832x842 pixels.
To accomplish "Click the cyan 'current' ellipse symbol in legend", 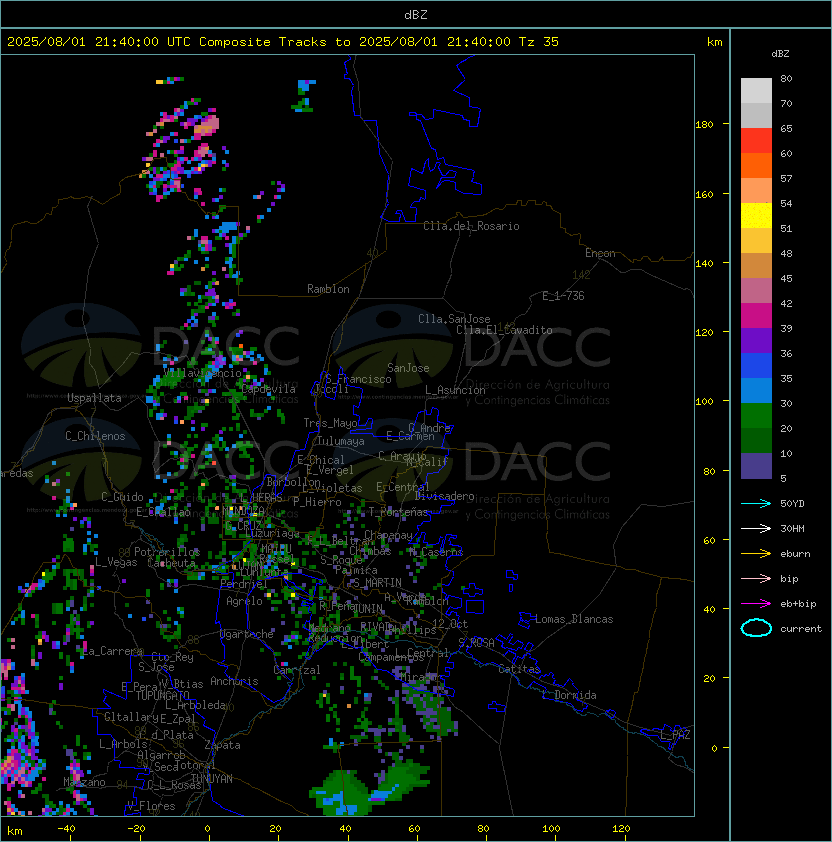I will tap(756, 628).
